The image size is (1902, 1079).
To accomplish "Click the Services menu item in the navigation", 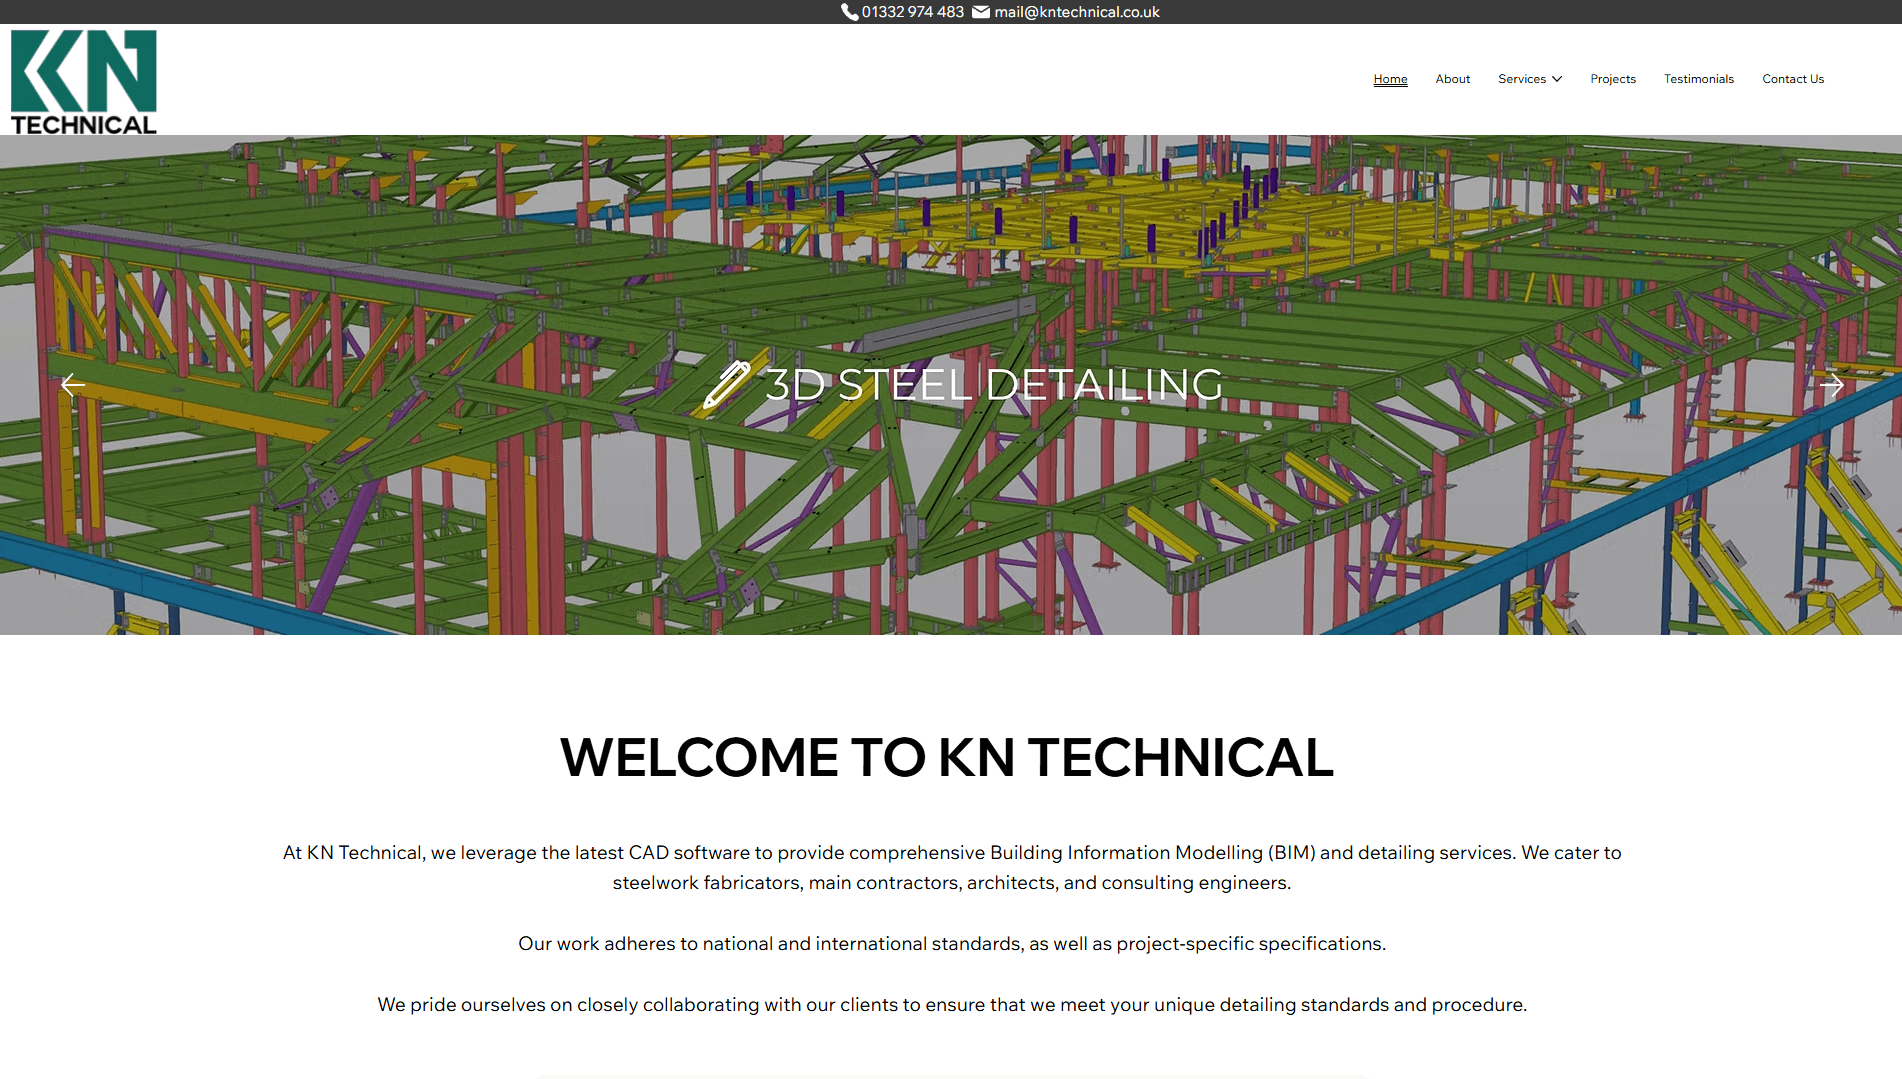I will point(1523,79).
